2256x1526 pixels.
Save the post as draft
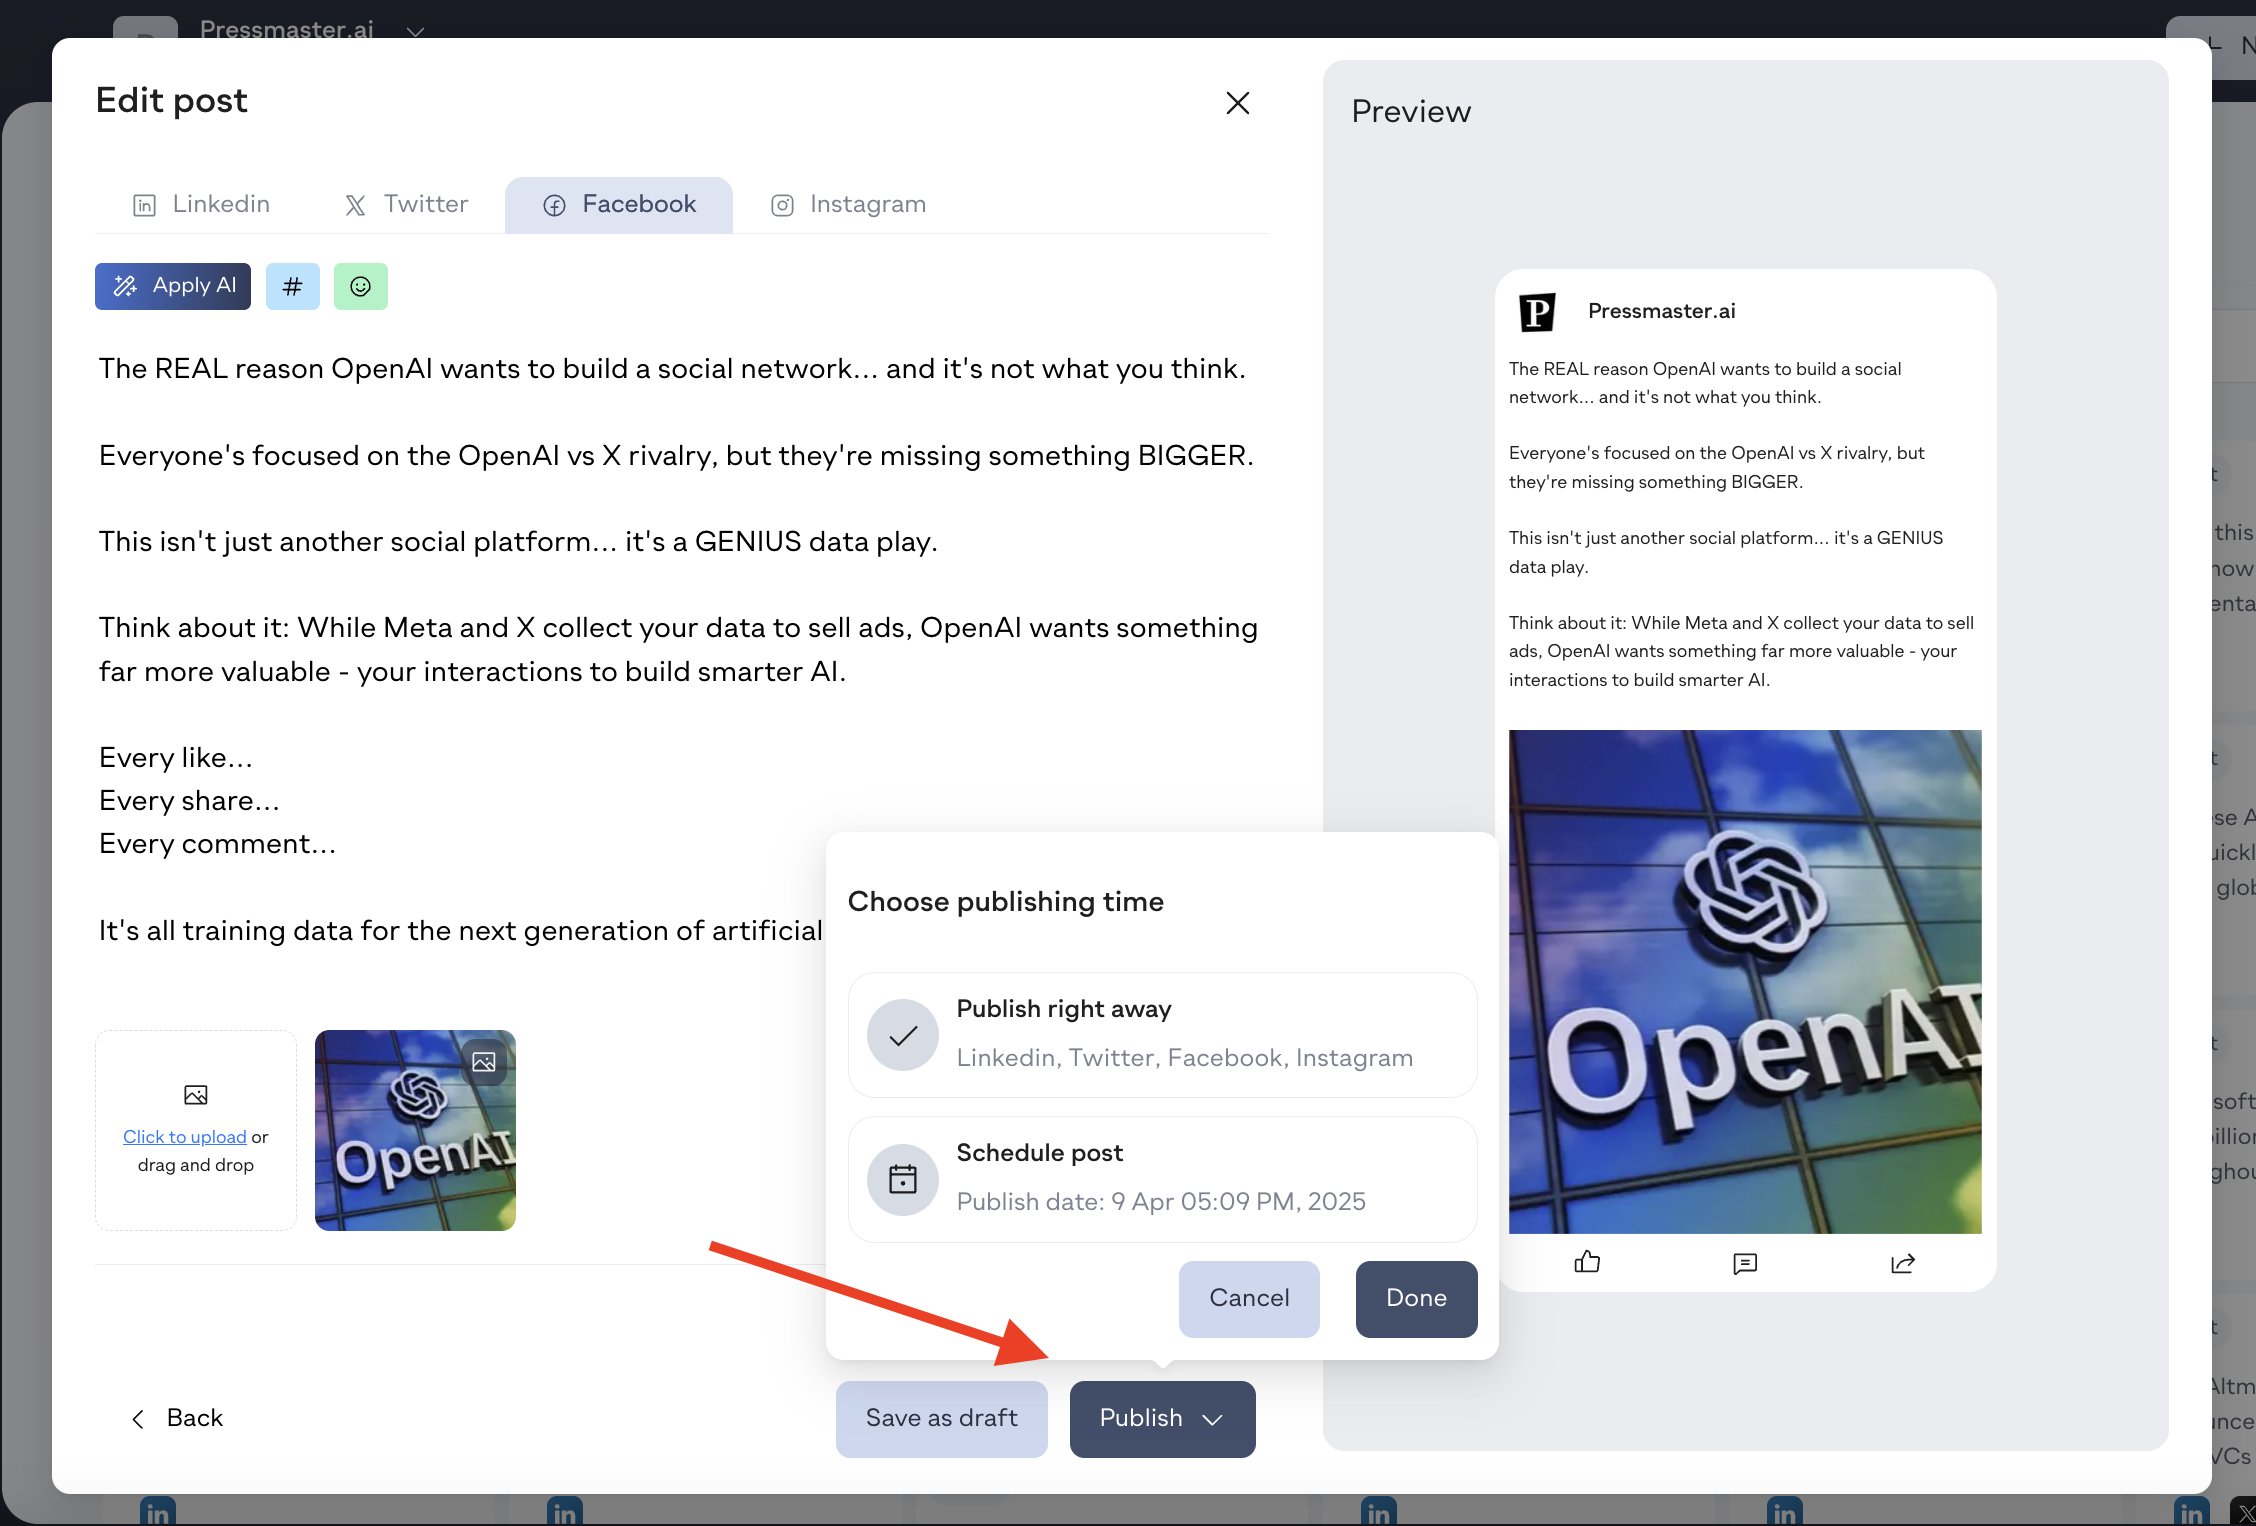click(x=941, y=1418)
